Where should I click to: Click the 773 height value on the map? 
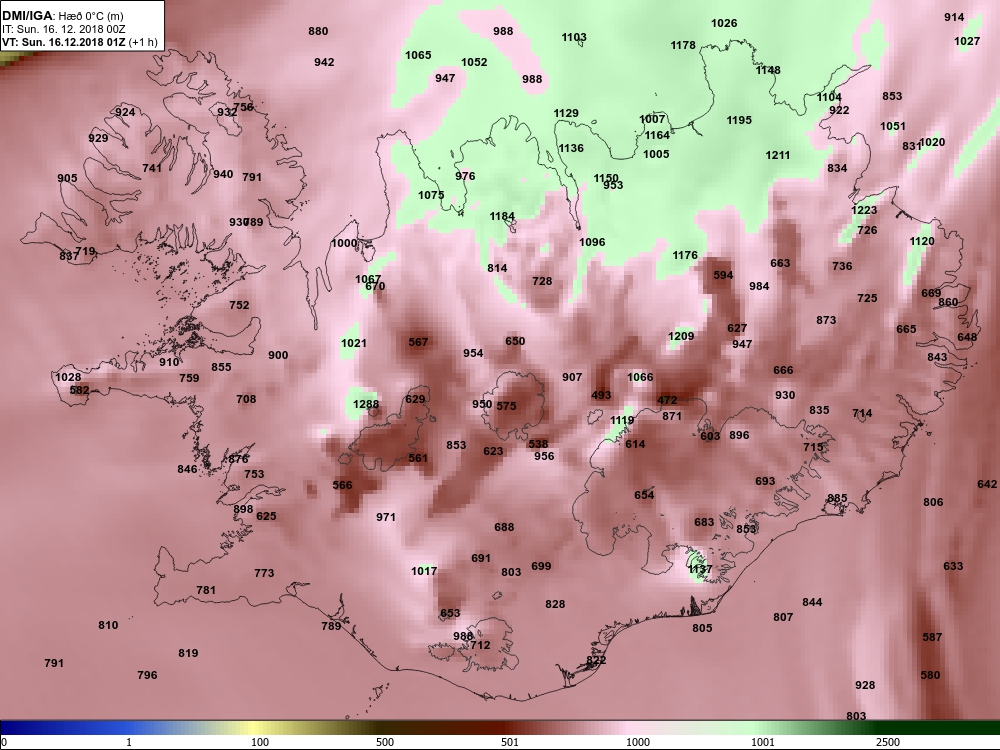[x=264, y=573]
